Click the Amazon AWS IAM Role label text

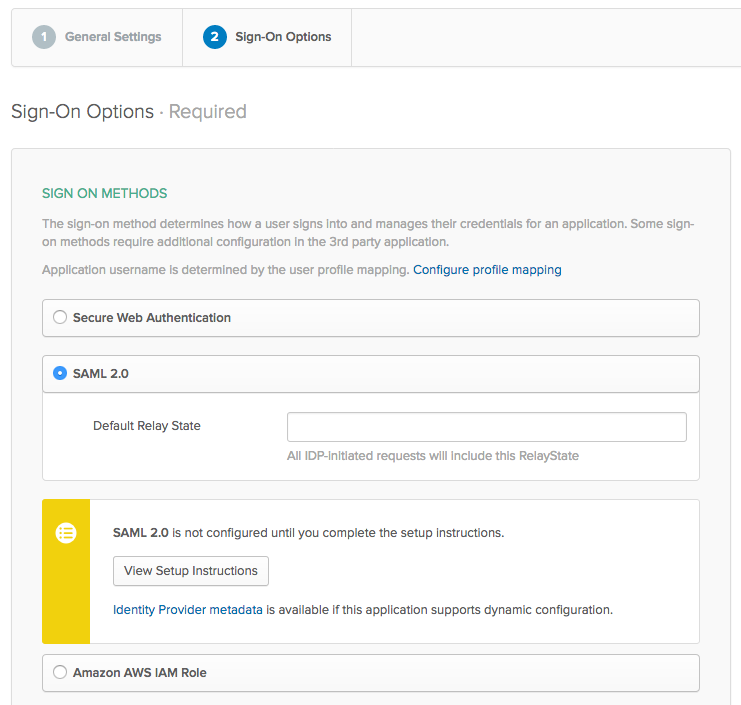[x=139, y=672]
